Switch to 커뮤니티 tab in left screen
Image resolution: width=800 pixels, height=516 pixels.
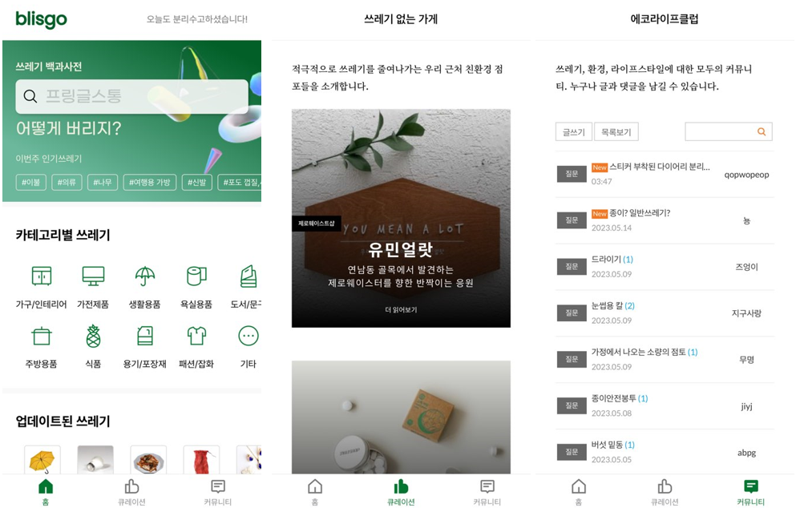coord(218,493)
